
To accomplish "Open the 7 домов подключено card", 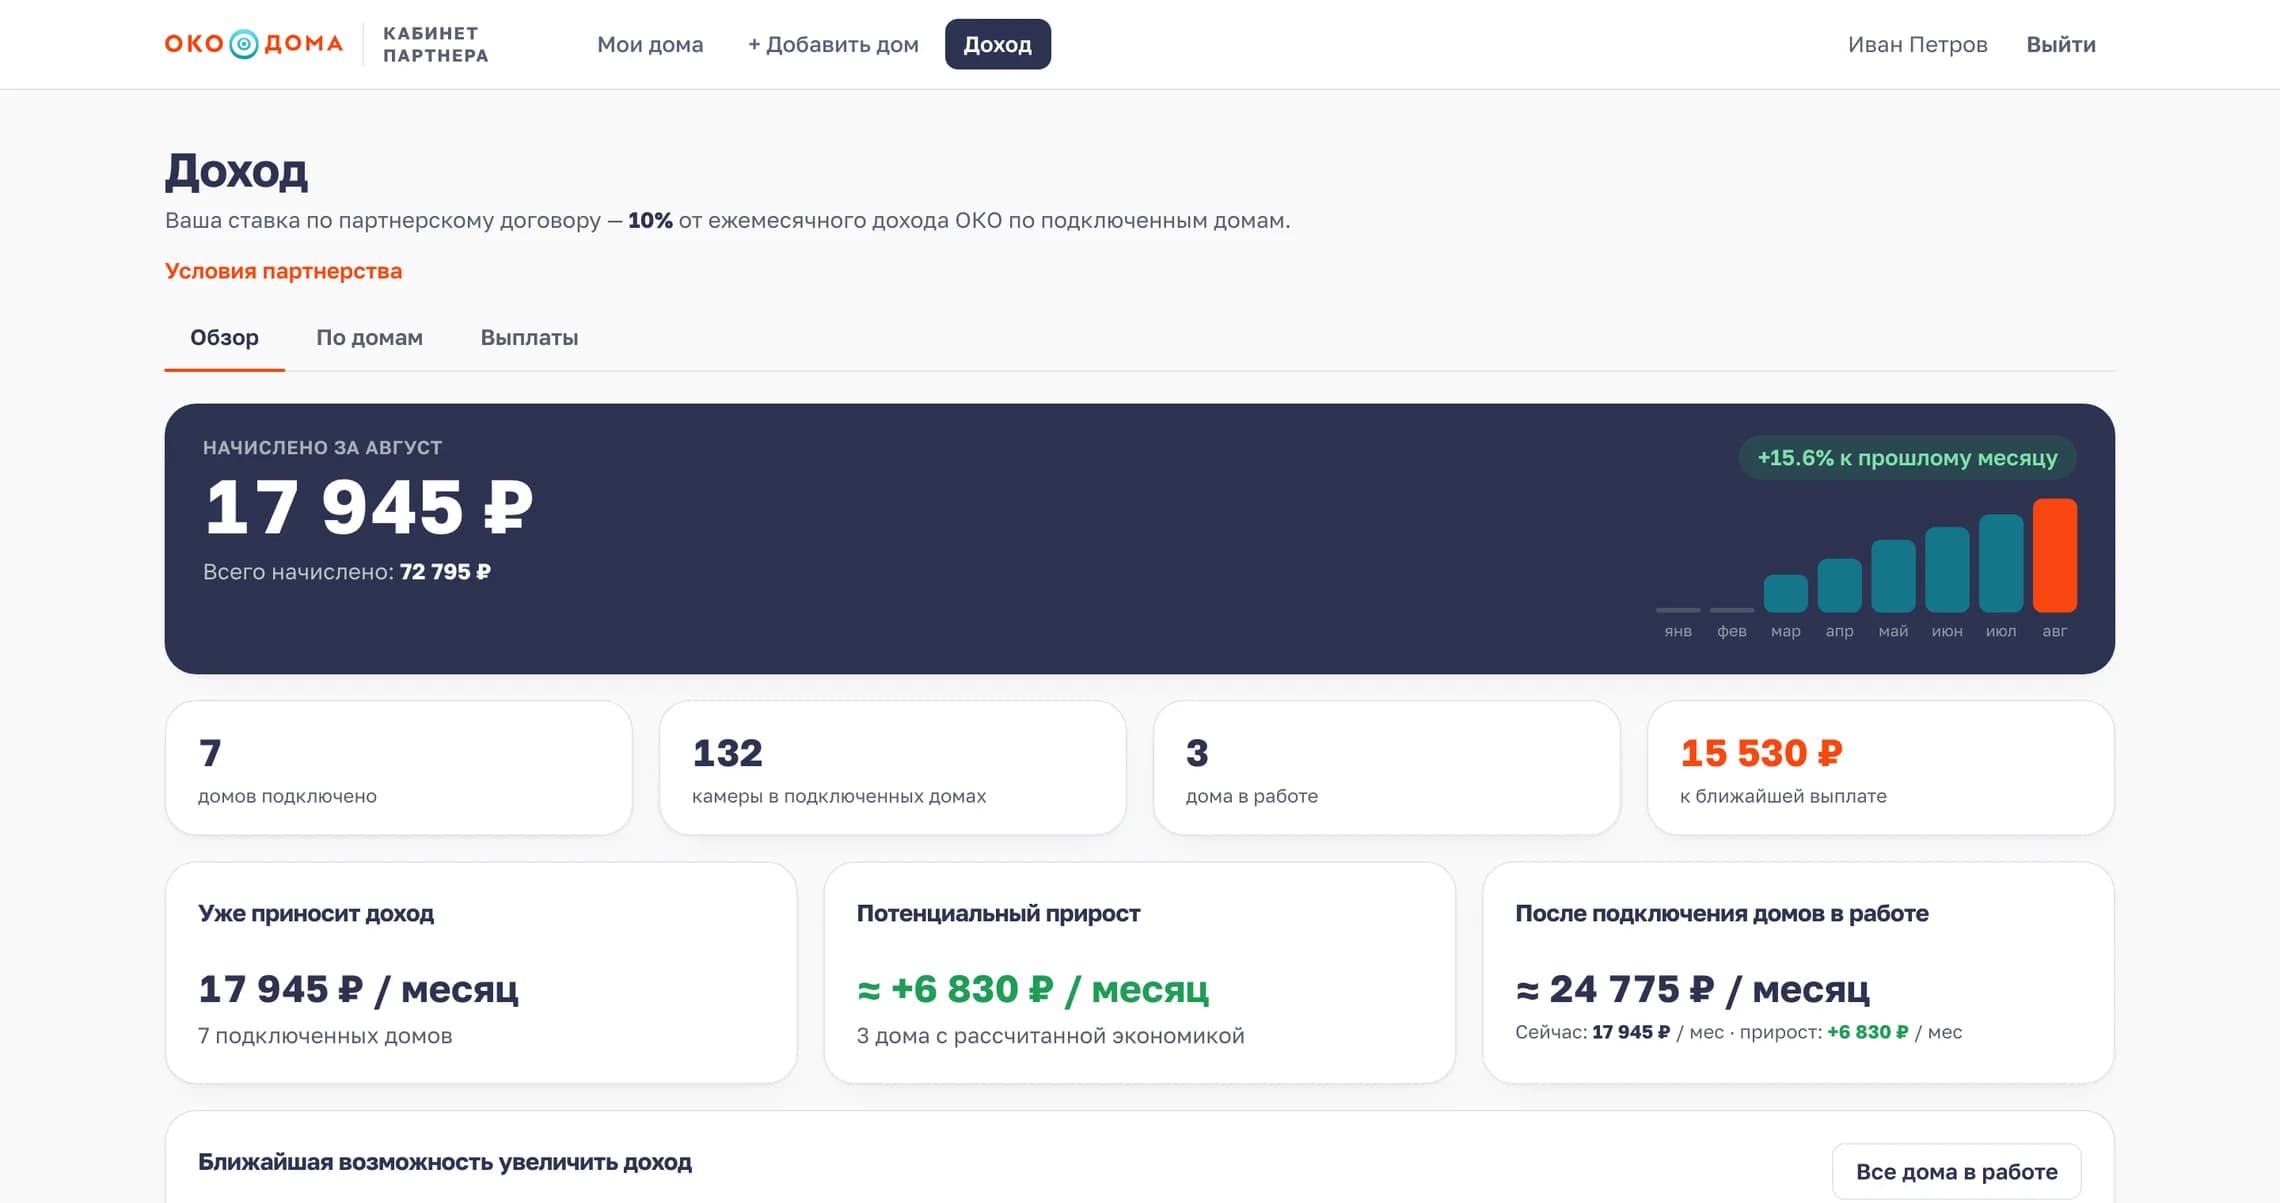I will (x=398, y=768).
